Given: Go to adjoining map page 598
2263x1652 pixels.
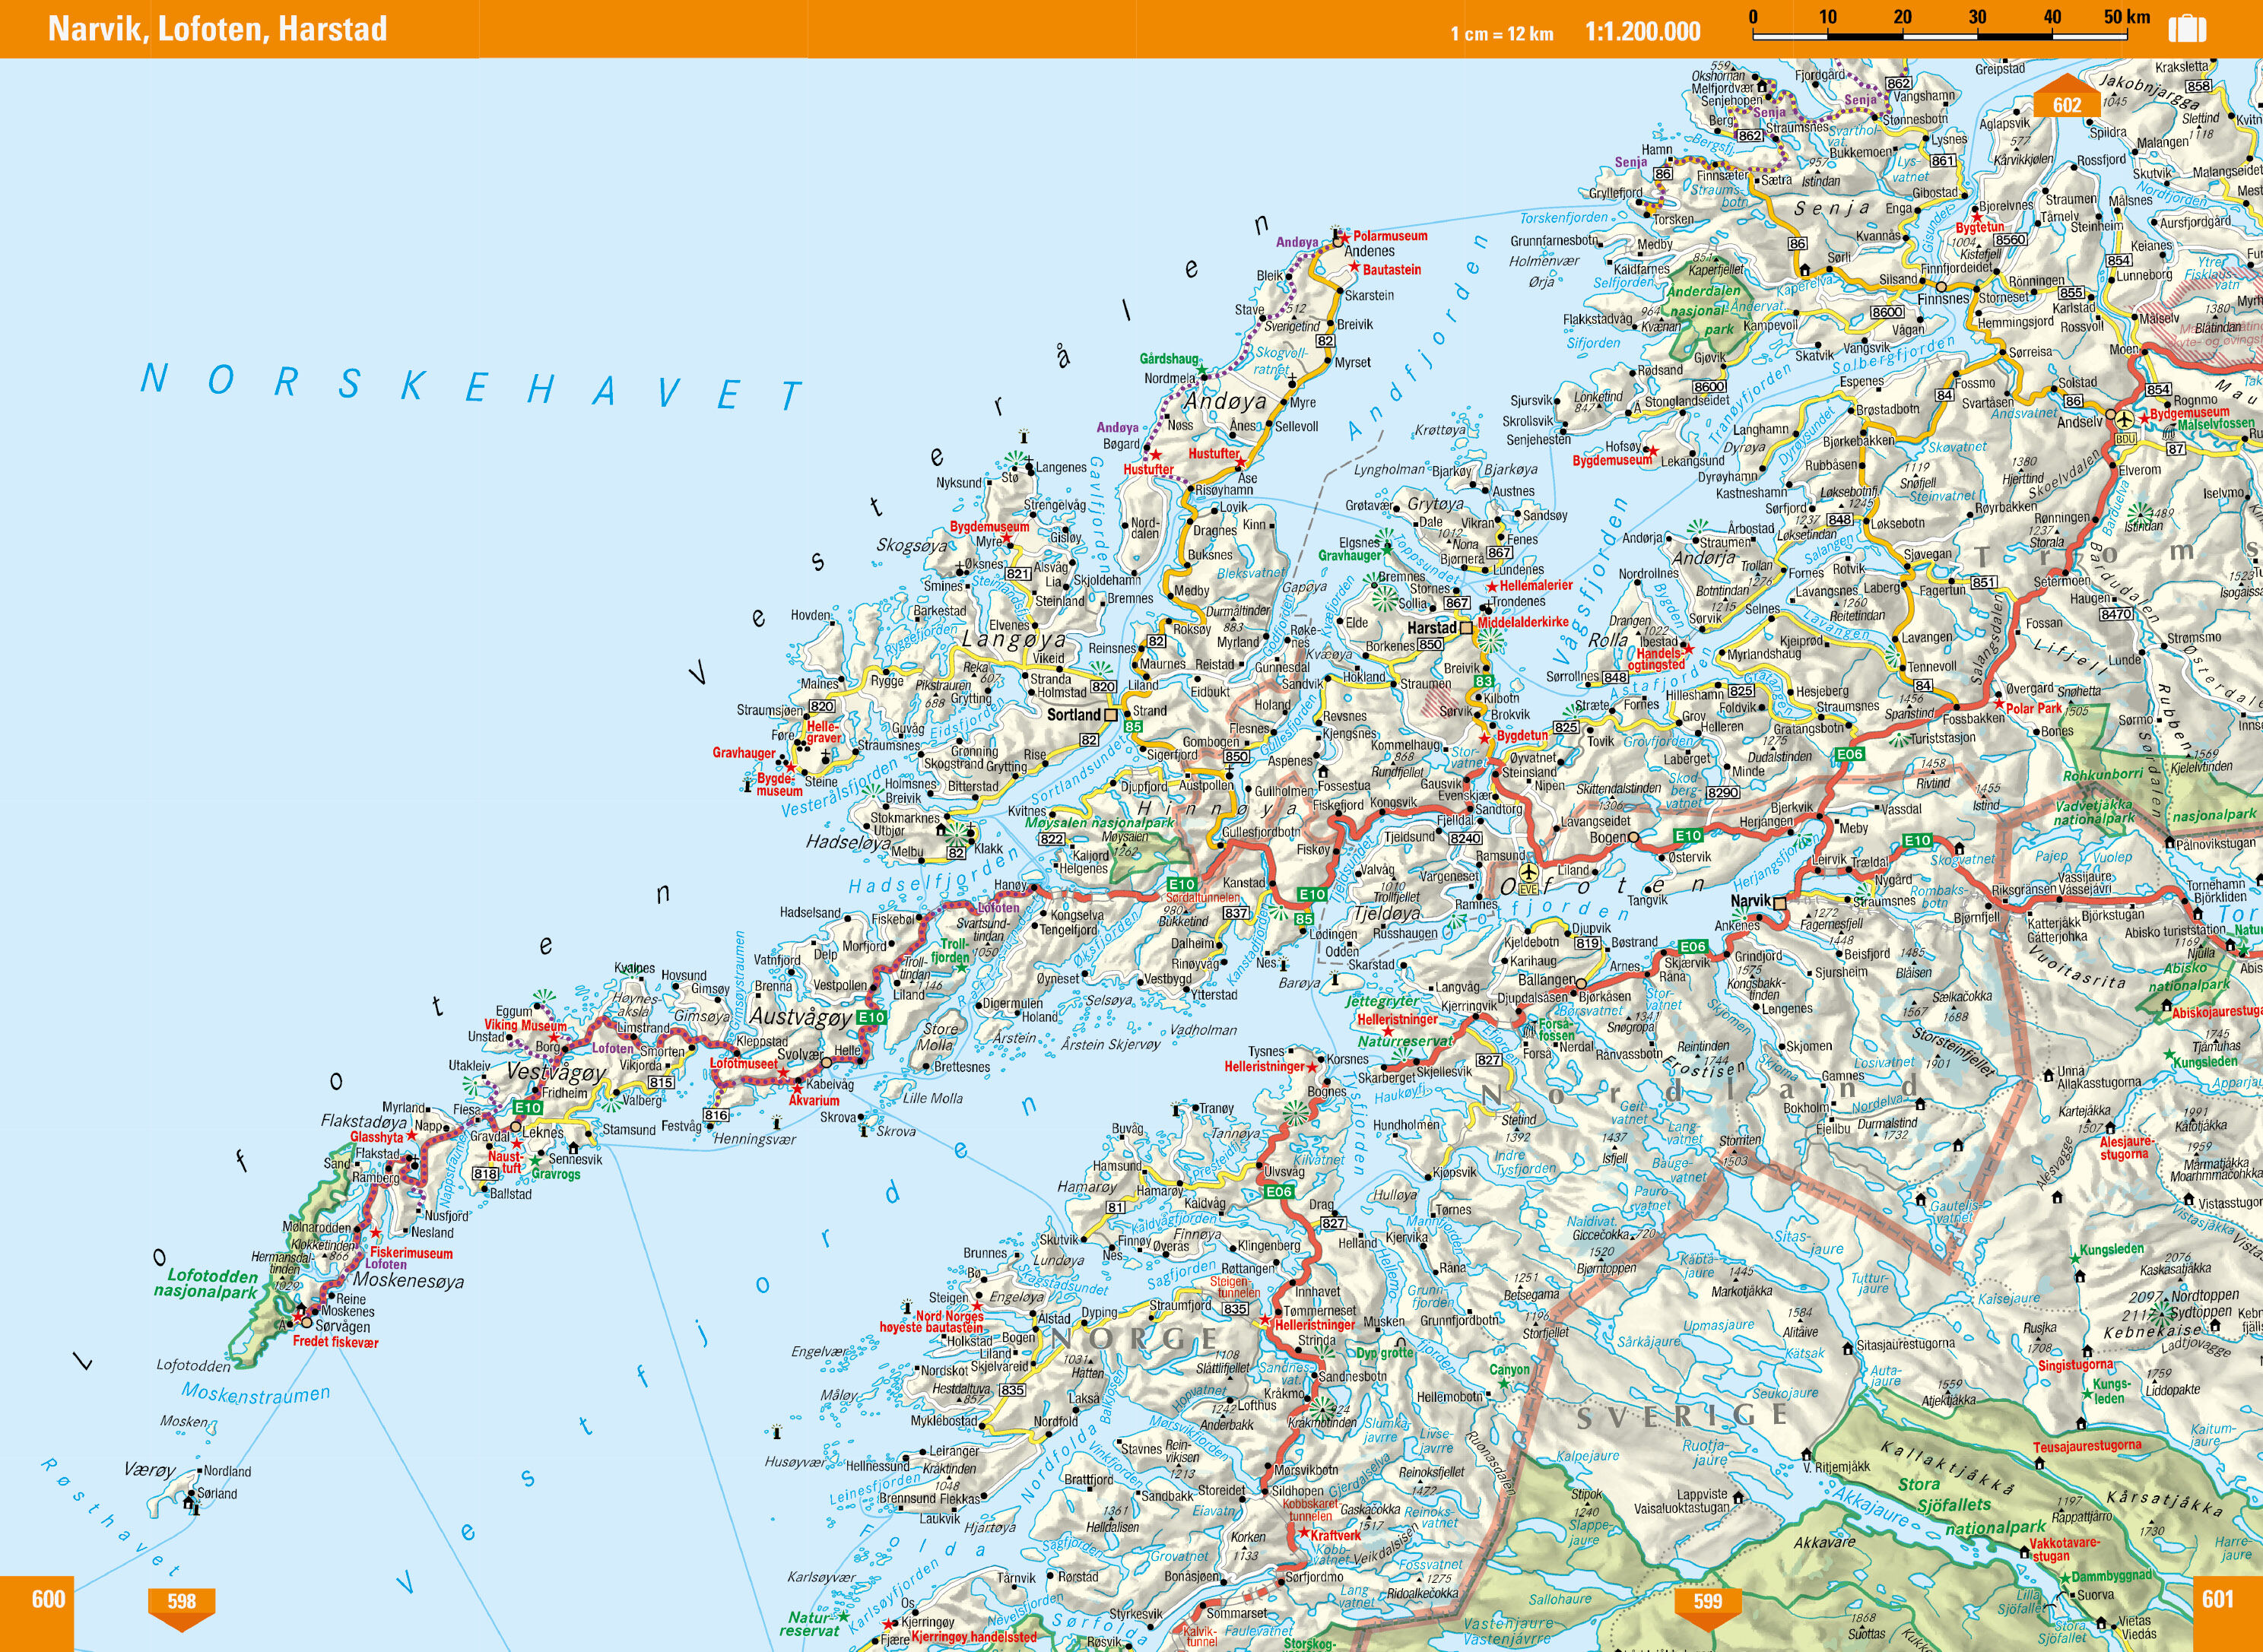Looking at the screenshot, I should coord(181,1602).
